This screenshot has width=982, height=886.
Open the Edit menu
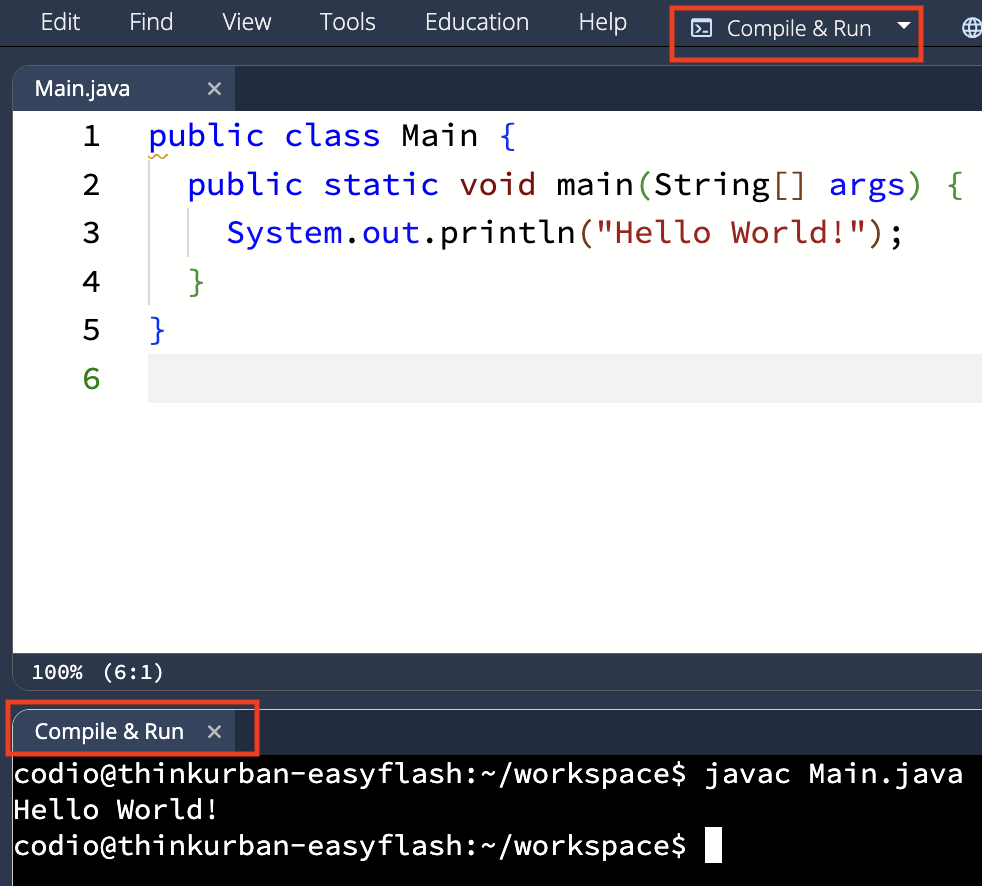click(59, 21)
